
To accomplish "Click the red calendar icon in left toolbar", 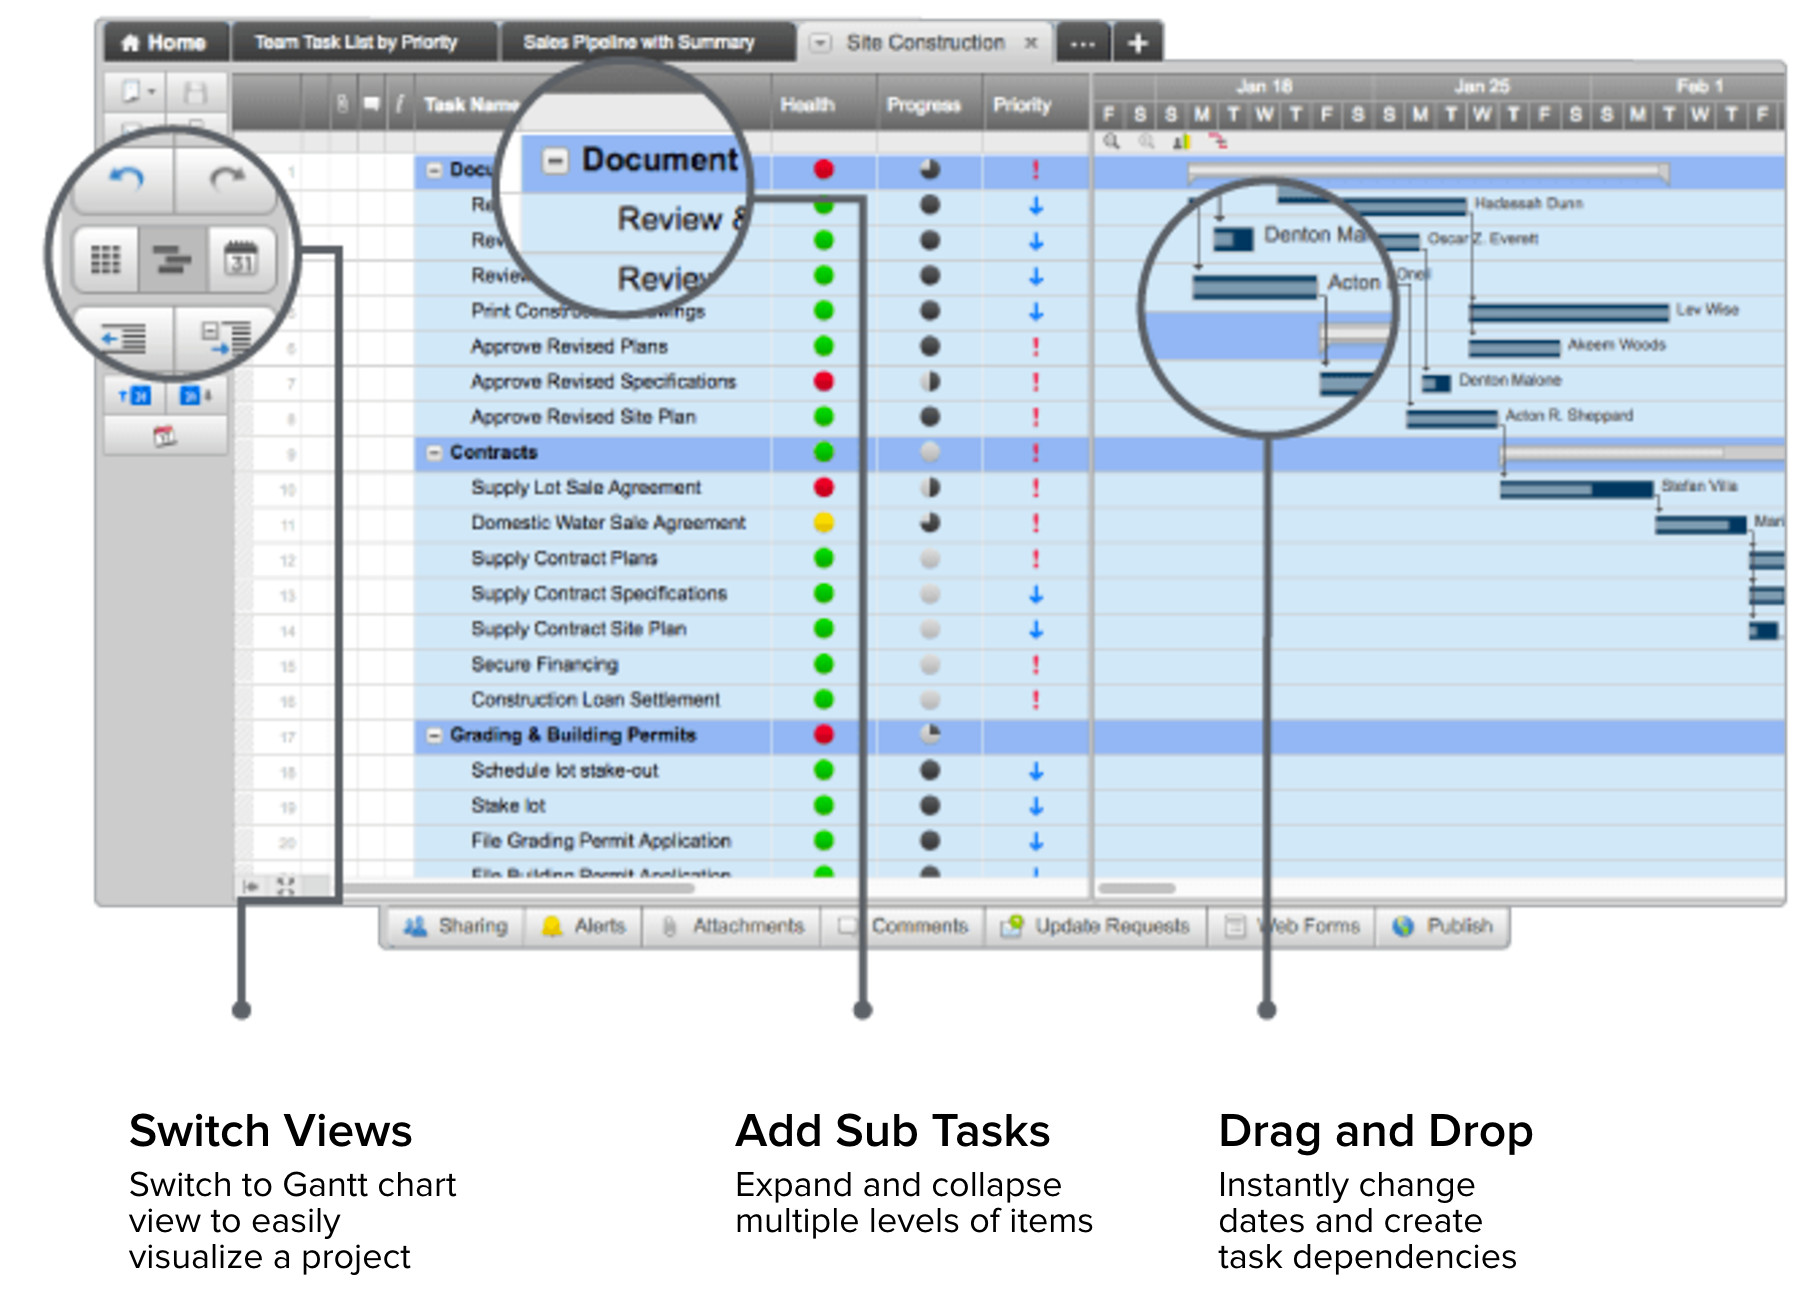I will 165,436.
